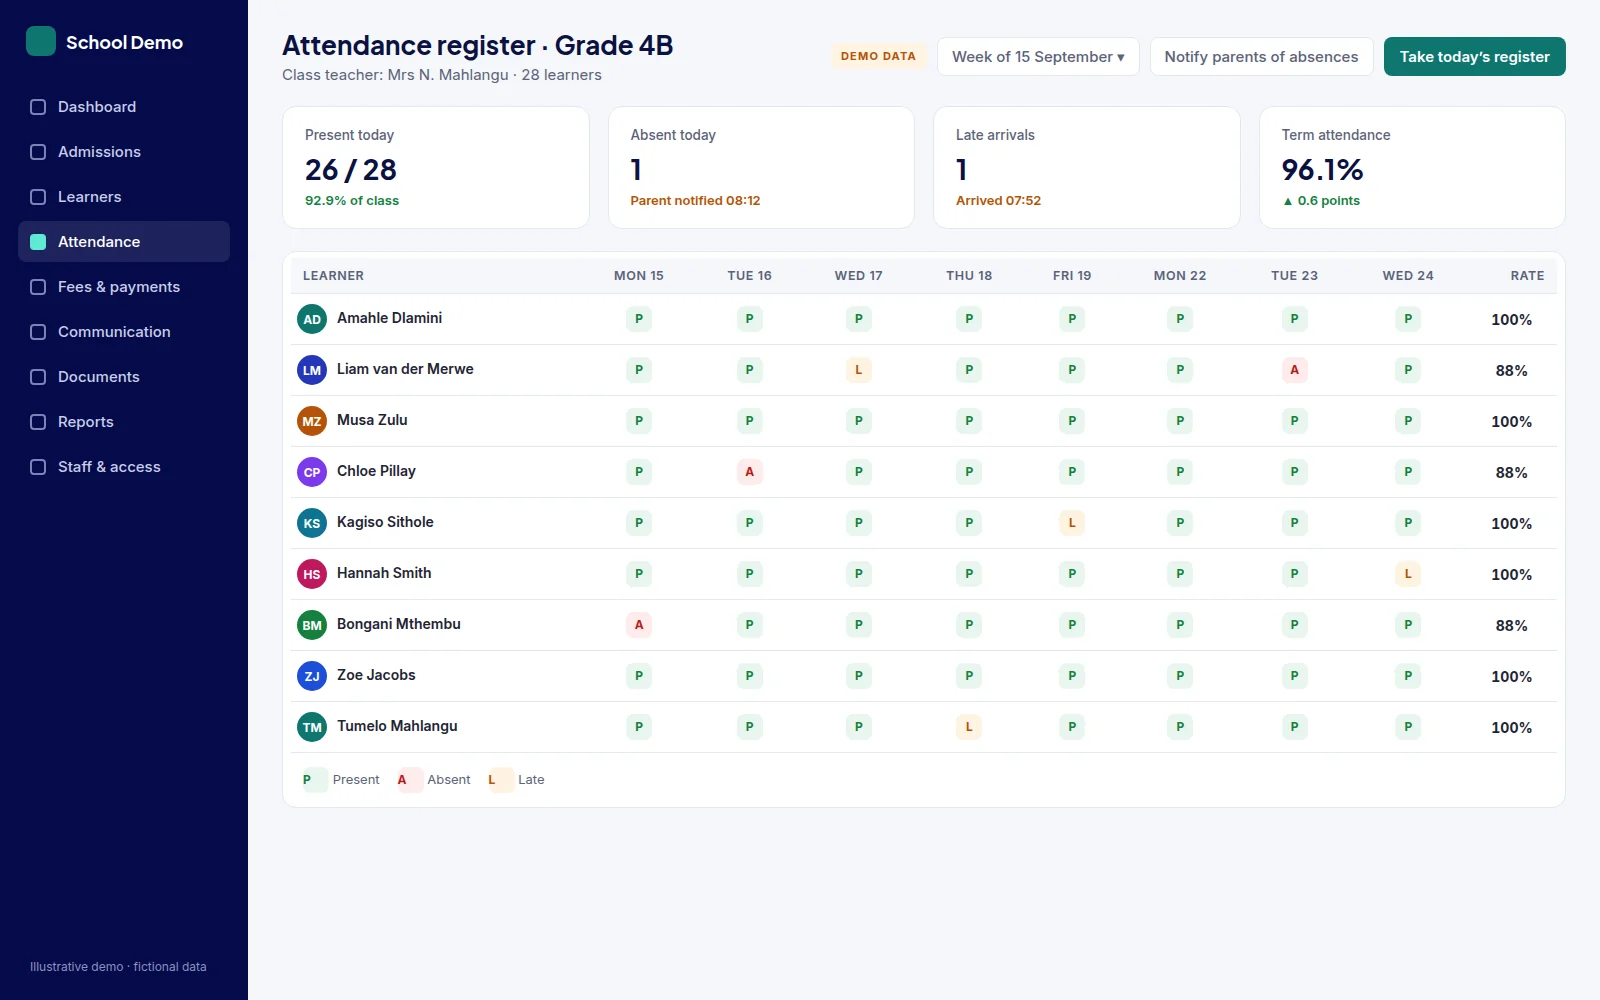Open the Dashboard menu item
The height and width of the screenshot is (1000, 1600).
[x=124, y=107]
